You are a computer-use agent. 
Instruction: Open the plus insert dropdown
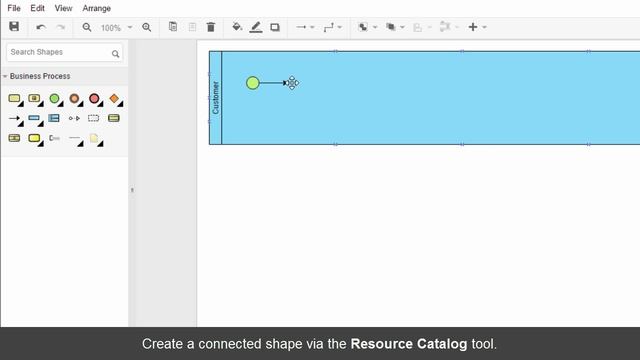click(477, 27)
